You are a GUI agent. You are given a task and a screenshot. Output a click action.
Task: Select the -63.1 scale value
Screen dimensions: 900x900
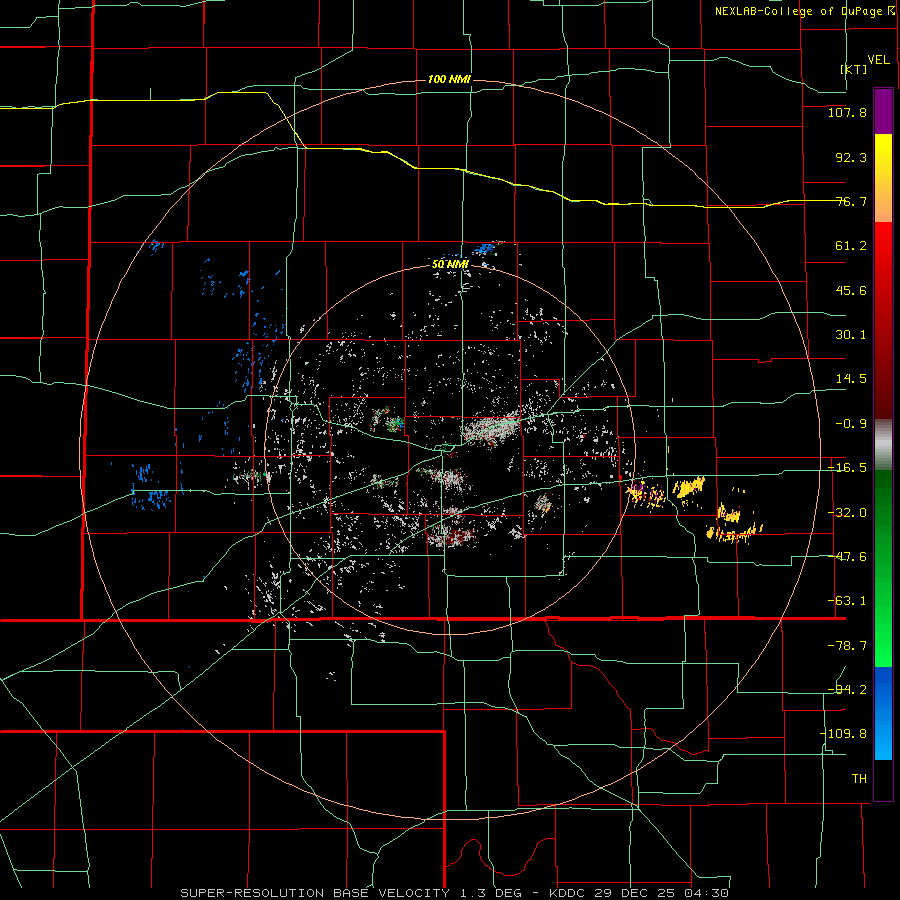(x=847, y=601)
